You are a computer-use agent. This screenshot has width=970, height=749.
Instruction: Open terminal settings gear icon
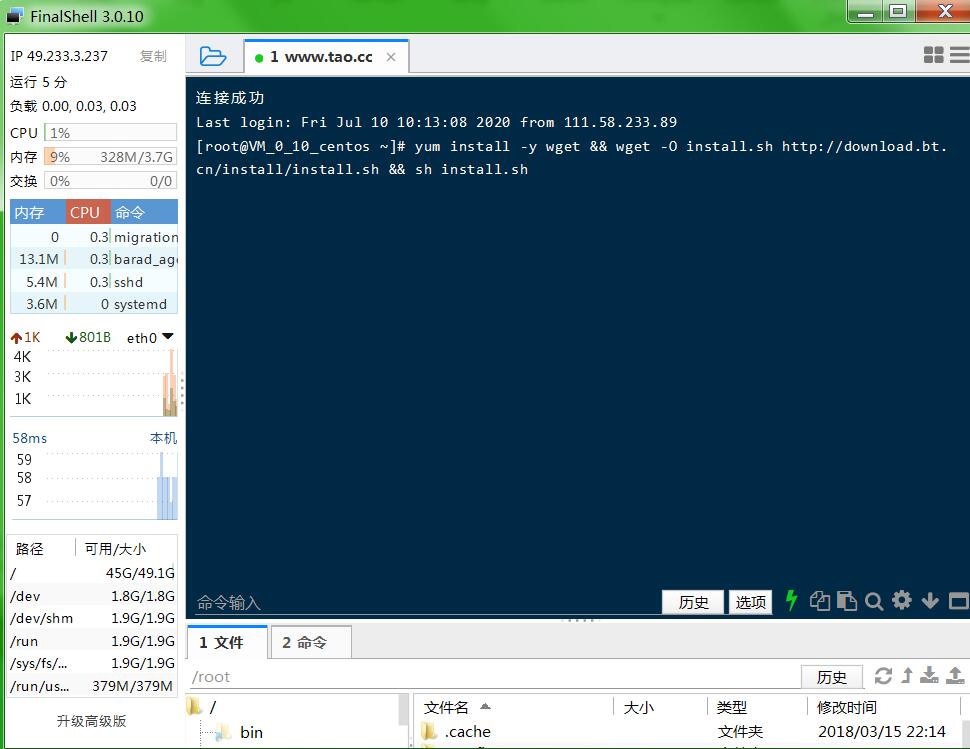tap(902, 600)
